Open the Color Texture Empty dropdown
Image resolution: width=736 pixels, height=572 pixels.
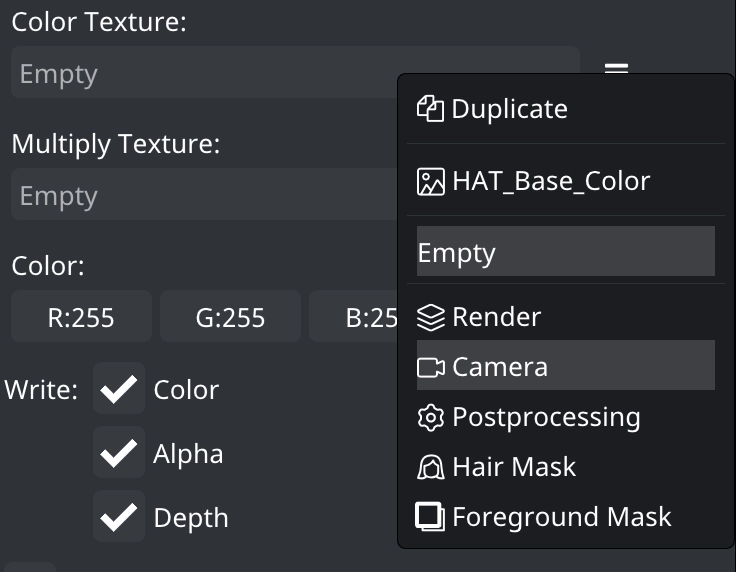point(204,72)
